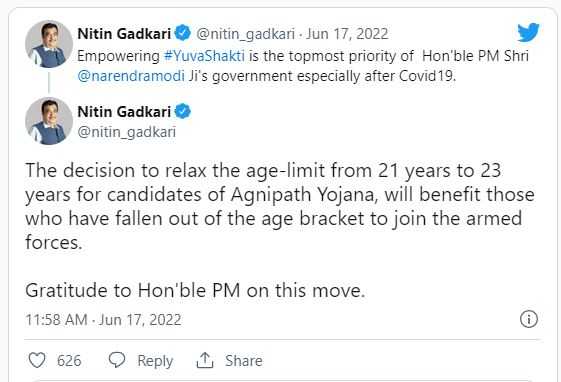Viewport: 561px width, 382px height.
Task: Click @nitin_gadkari handle under second name
Action: [127, 132]
